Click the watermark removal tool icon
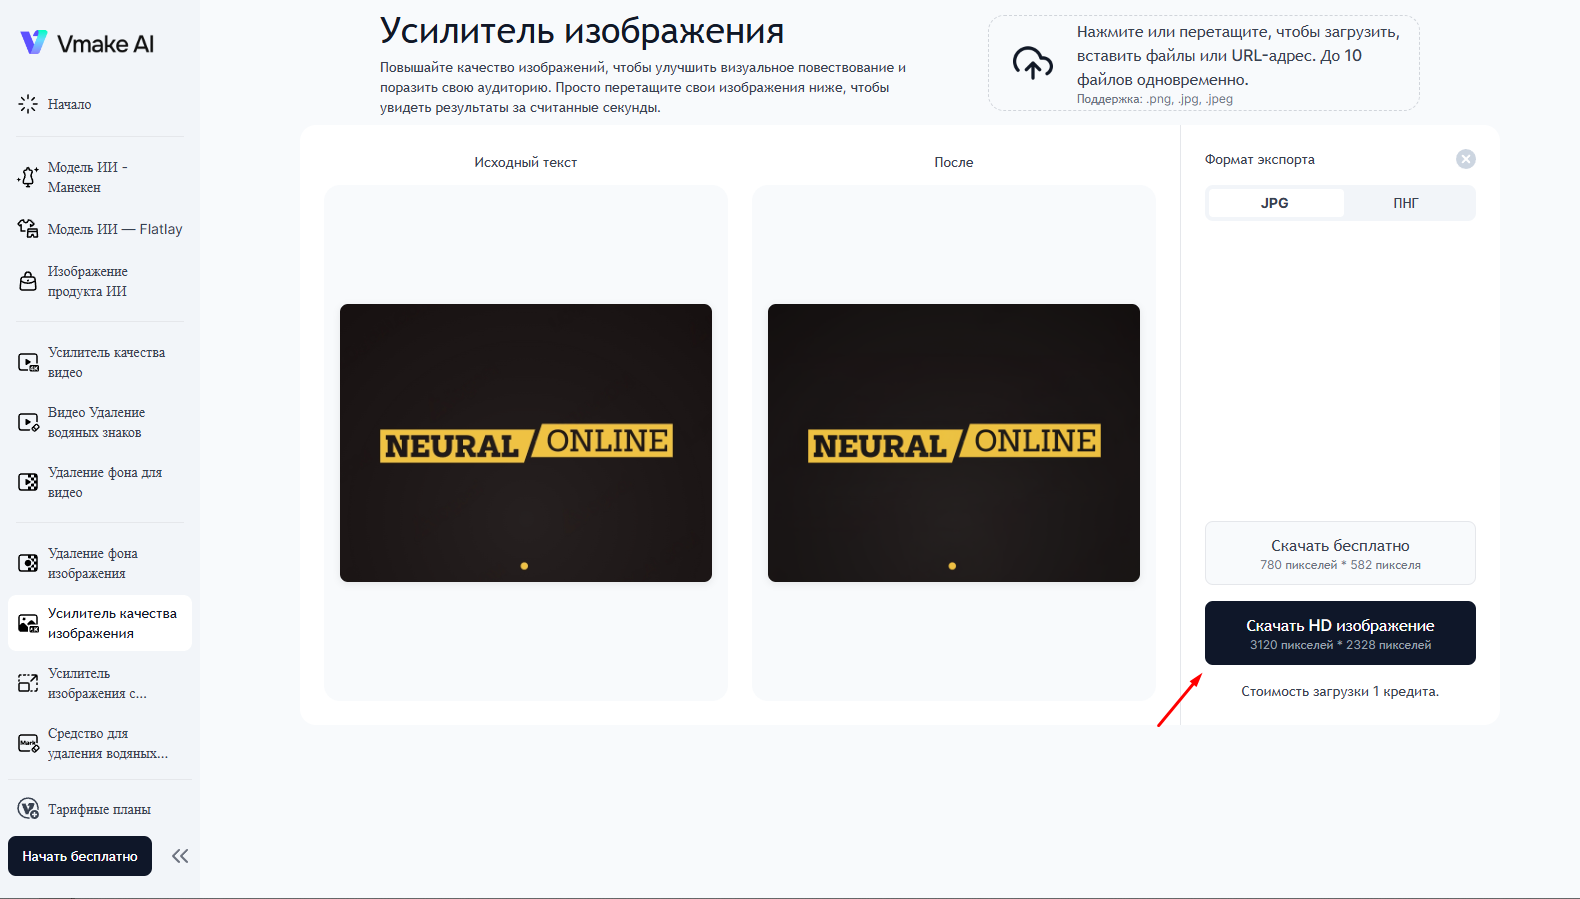Image resolution: width=1580 pixels, height=899 pixels. click(x=28, y=743)
